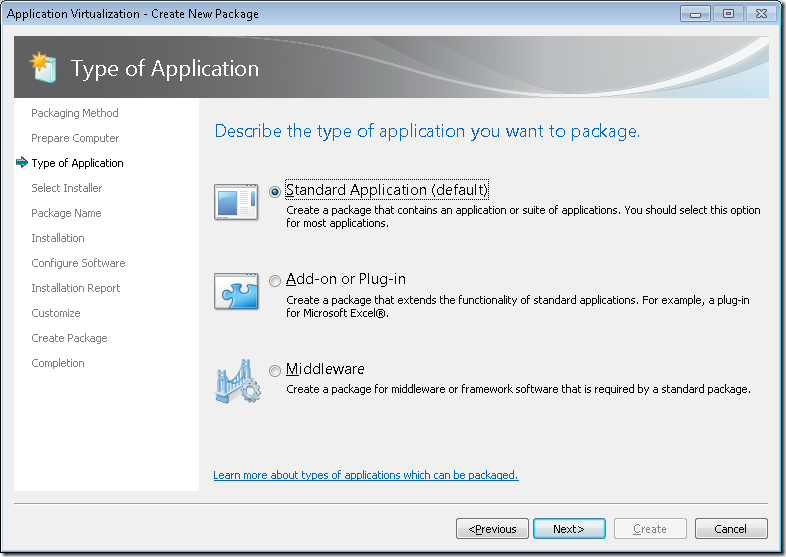
Task: Open Configure Software step
Action: (78, 263)
